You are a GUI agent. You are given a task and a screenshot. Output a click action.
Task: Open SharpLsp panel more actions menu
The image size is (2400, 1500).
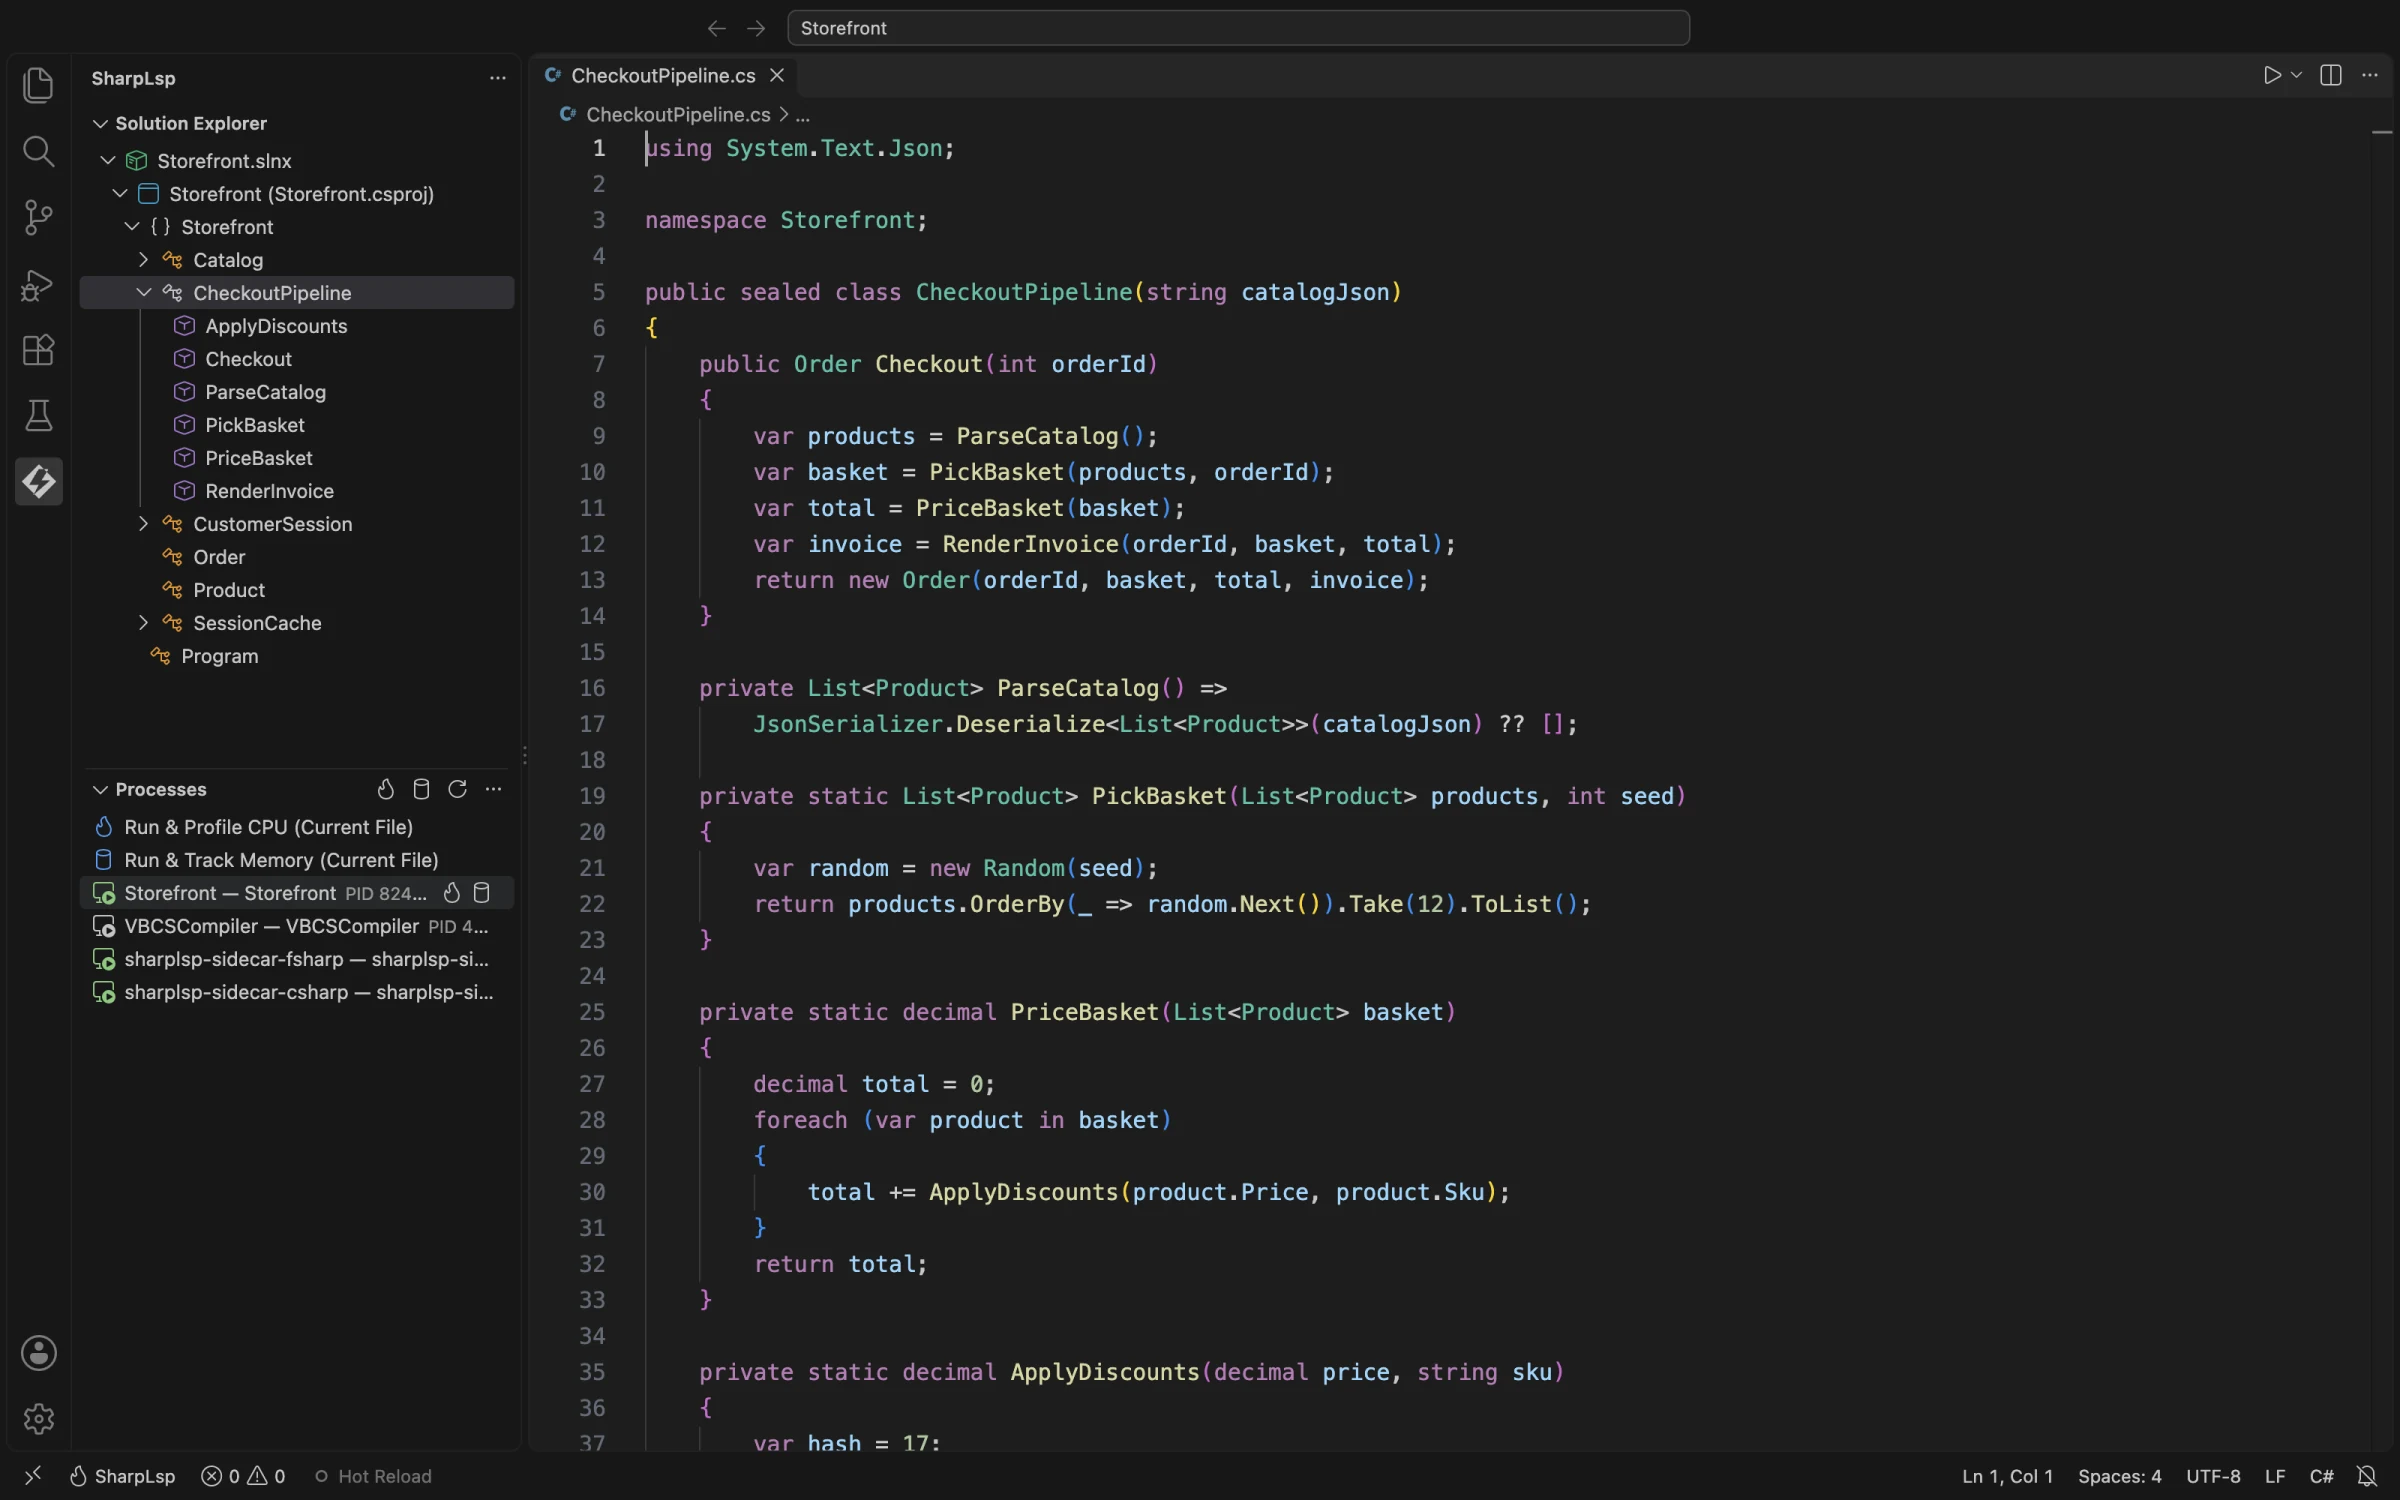pos(497,78)
